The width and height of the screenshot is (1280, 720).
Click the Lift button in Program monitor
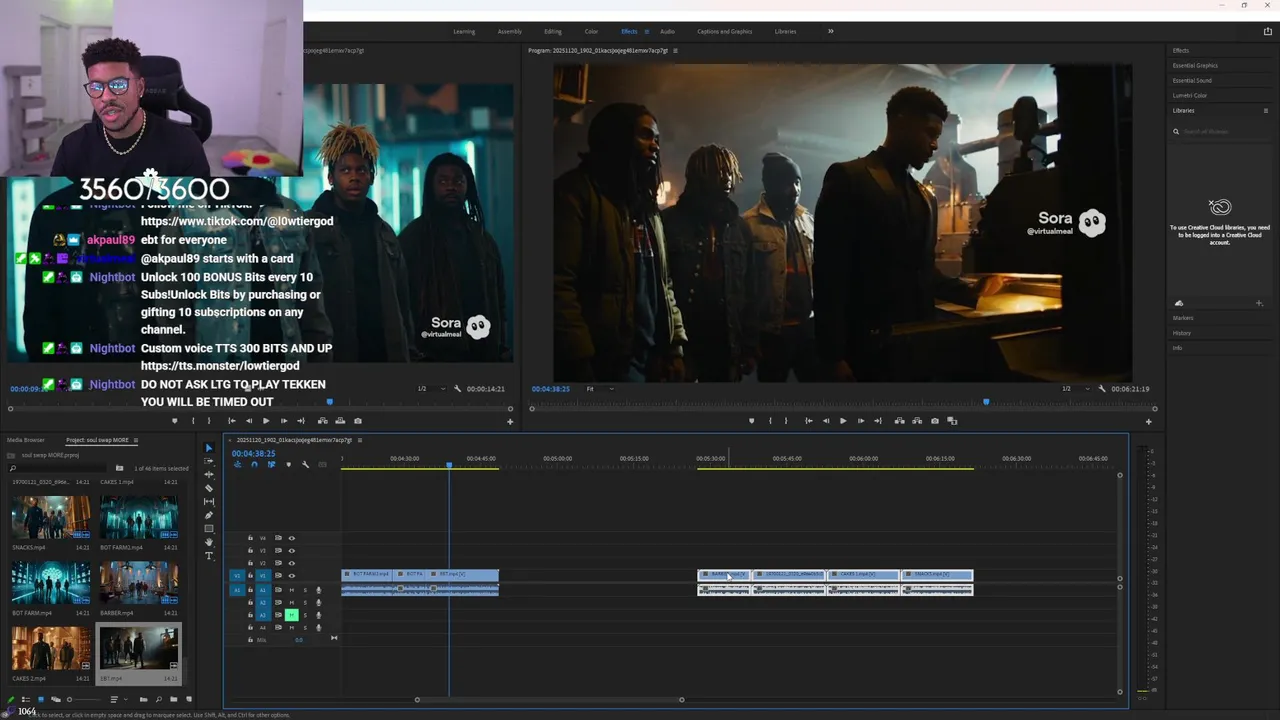(x=900, y=421)
